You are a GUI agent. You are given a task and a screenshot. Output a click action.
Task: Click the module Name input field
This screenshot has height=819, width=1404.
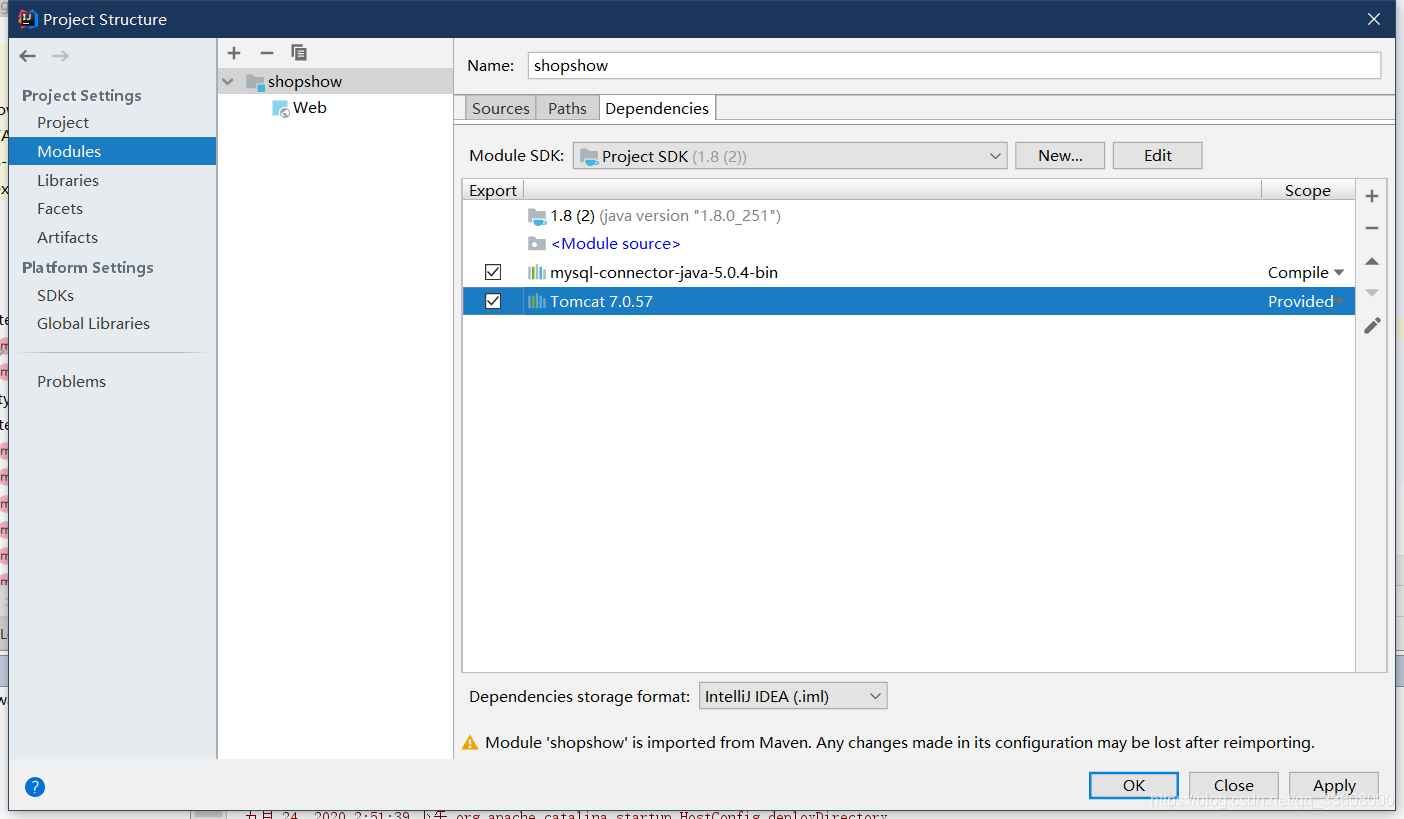coord(954,65)
